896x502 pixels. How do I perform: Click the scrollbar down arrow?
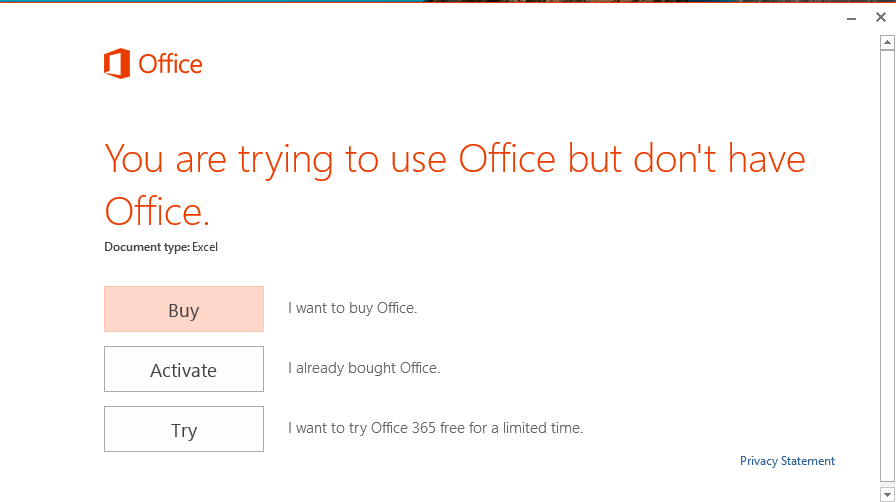[886, 492]
